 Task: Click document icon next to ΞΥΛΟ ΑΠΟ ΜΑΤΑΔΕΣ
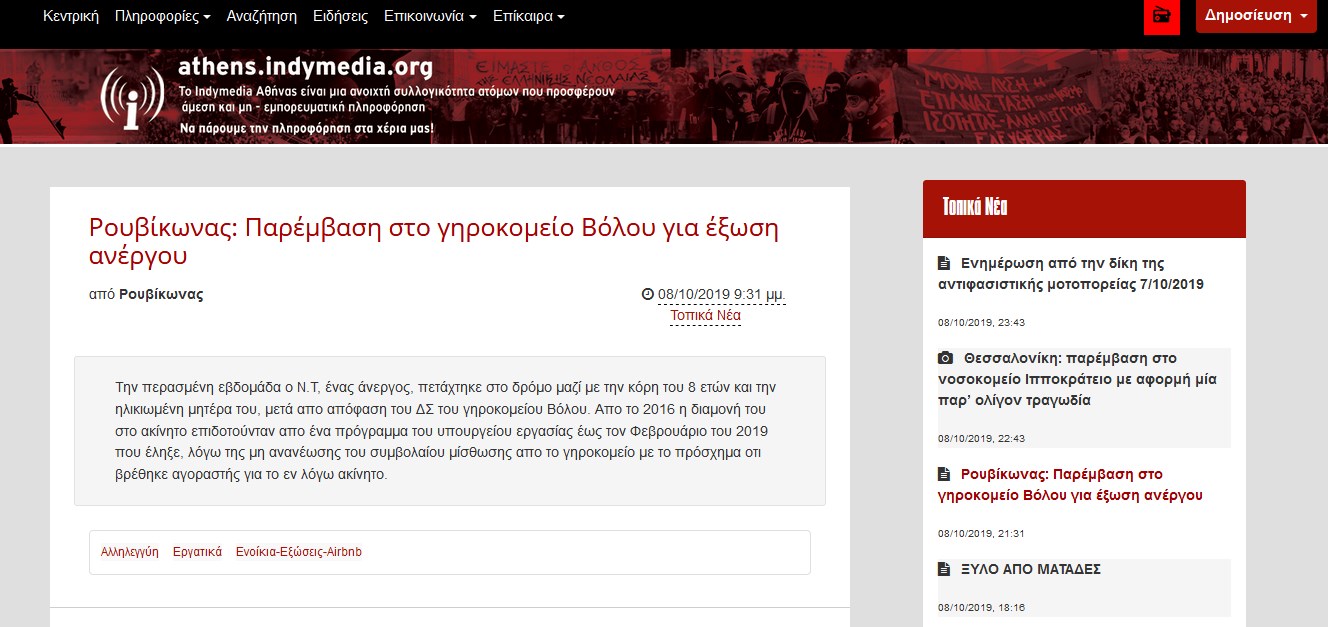click(x=943, y=569)
